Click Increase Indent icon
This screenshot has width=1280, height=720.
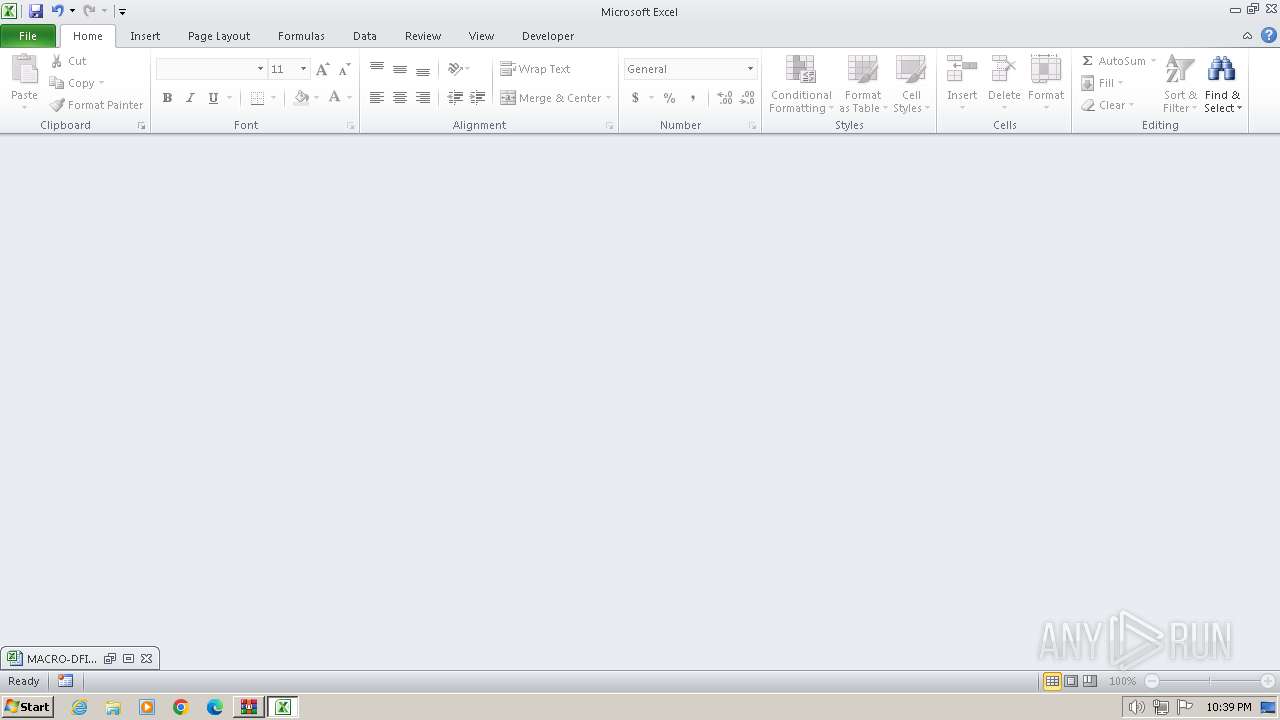coord(478,98)
